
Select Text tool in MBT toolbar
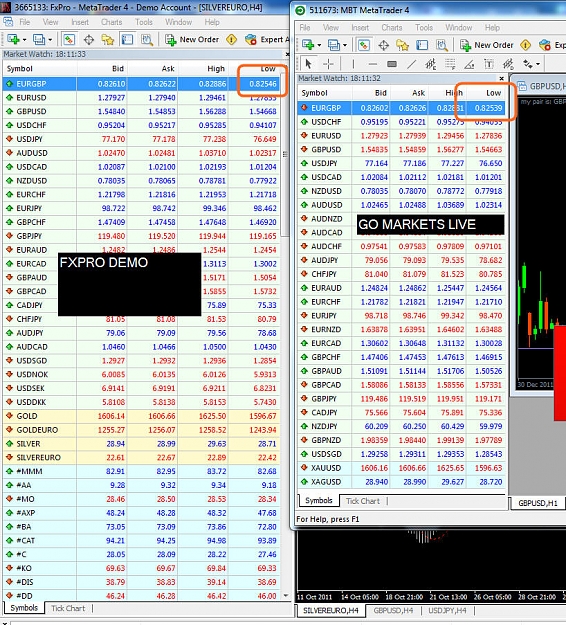(489, 64)
